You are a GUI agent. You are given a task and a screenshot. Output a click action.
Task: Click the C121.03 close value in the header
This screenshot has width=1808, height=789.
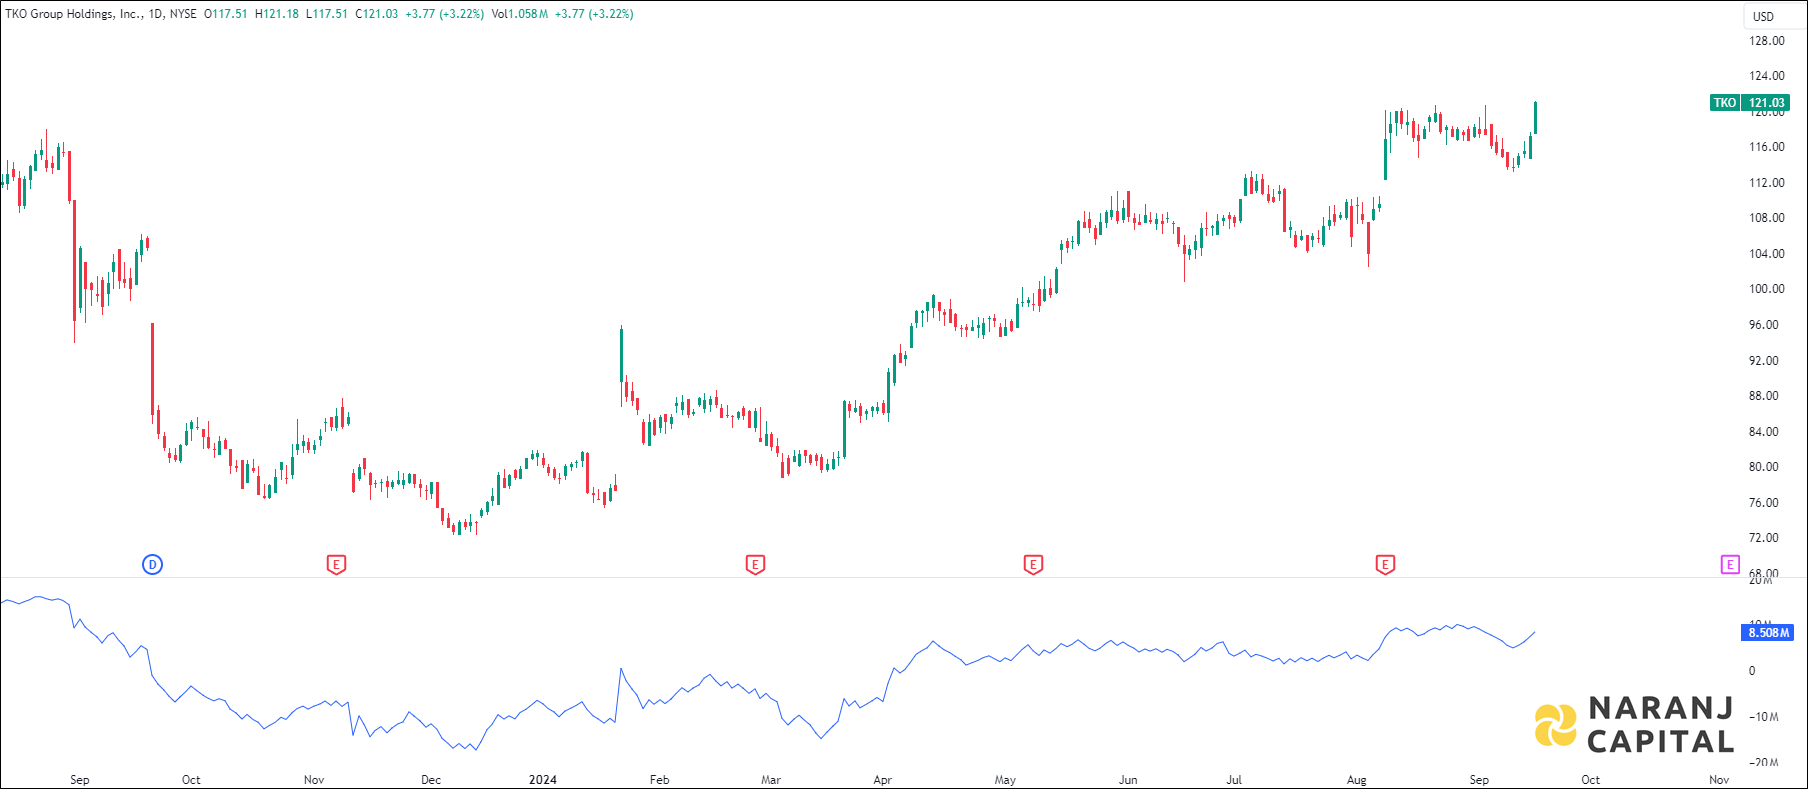[x=377, y=14]
